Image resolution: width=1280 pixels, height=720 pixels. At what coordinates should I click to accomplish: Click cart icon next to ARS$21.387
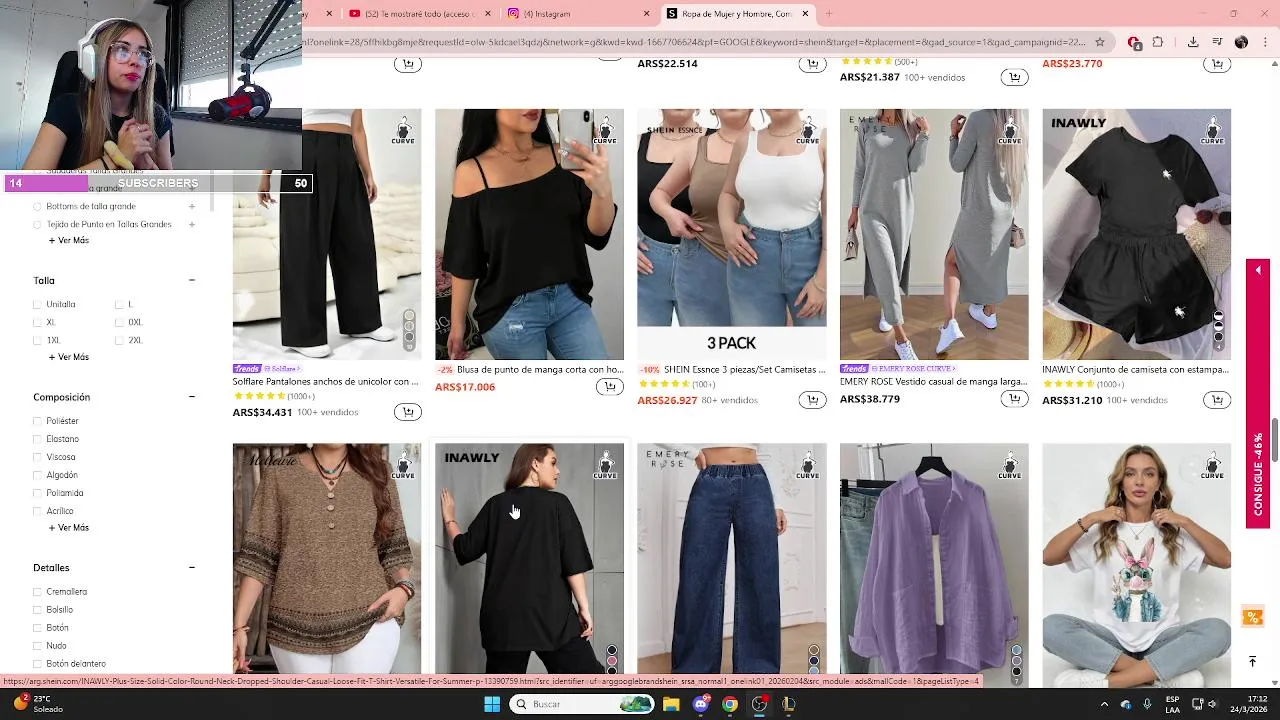point(1014,77)
